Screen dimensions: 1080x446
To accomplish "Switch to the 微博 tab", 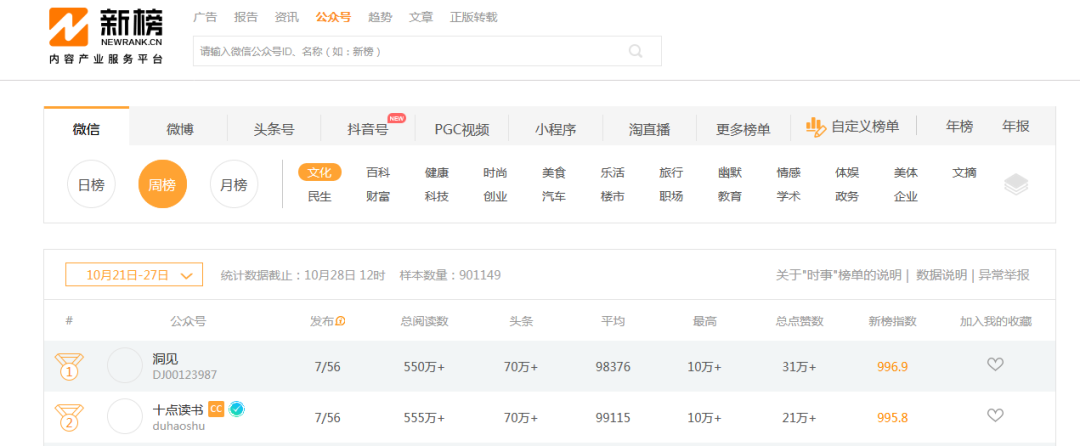I will 180,129.
